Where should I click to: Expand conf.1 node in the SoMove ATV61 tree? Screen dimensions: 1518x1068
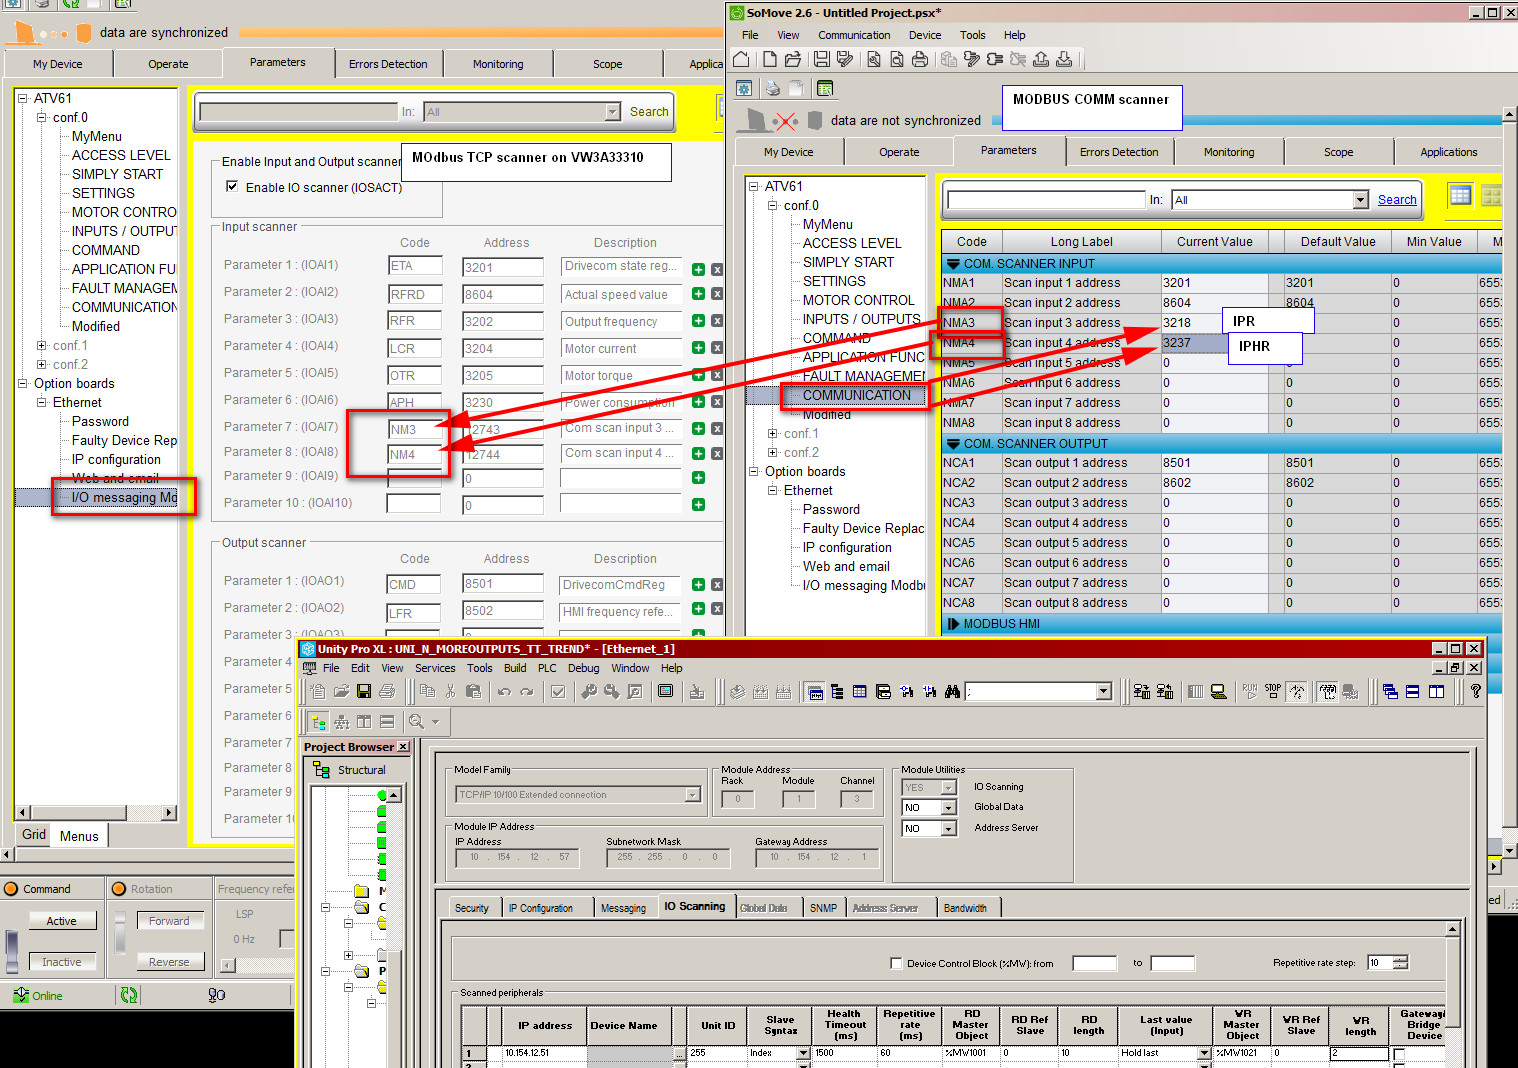pyautogui.click(x=773, y=434)
